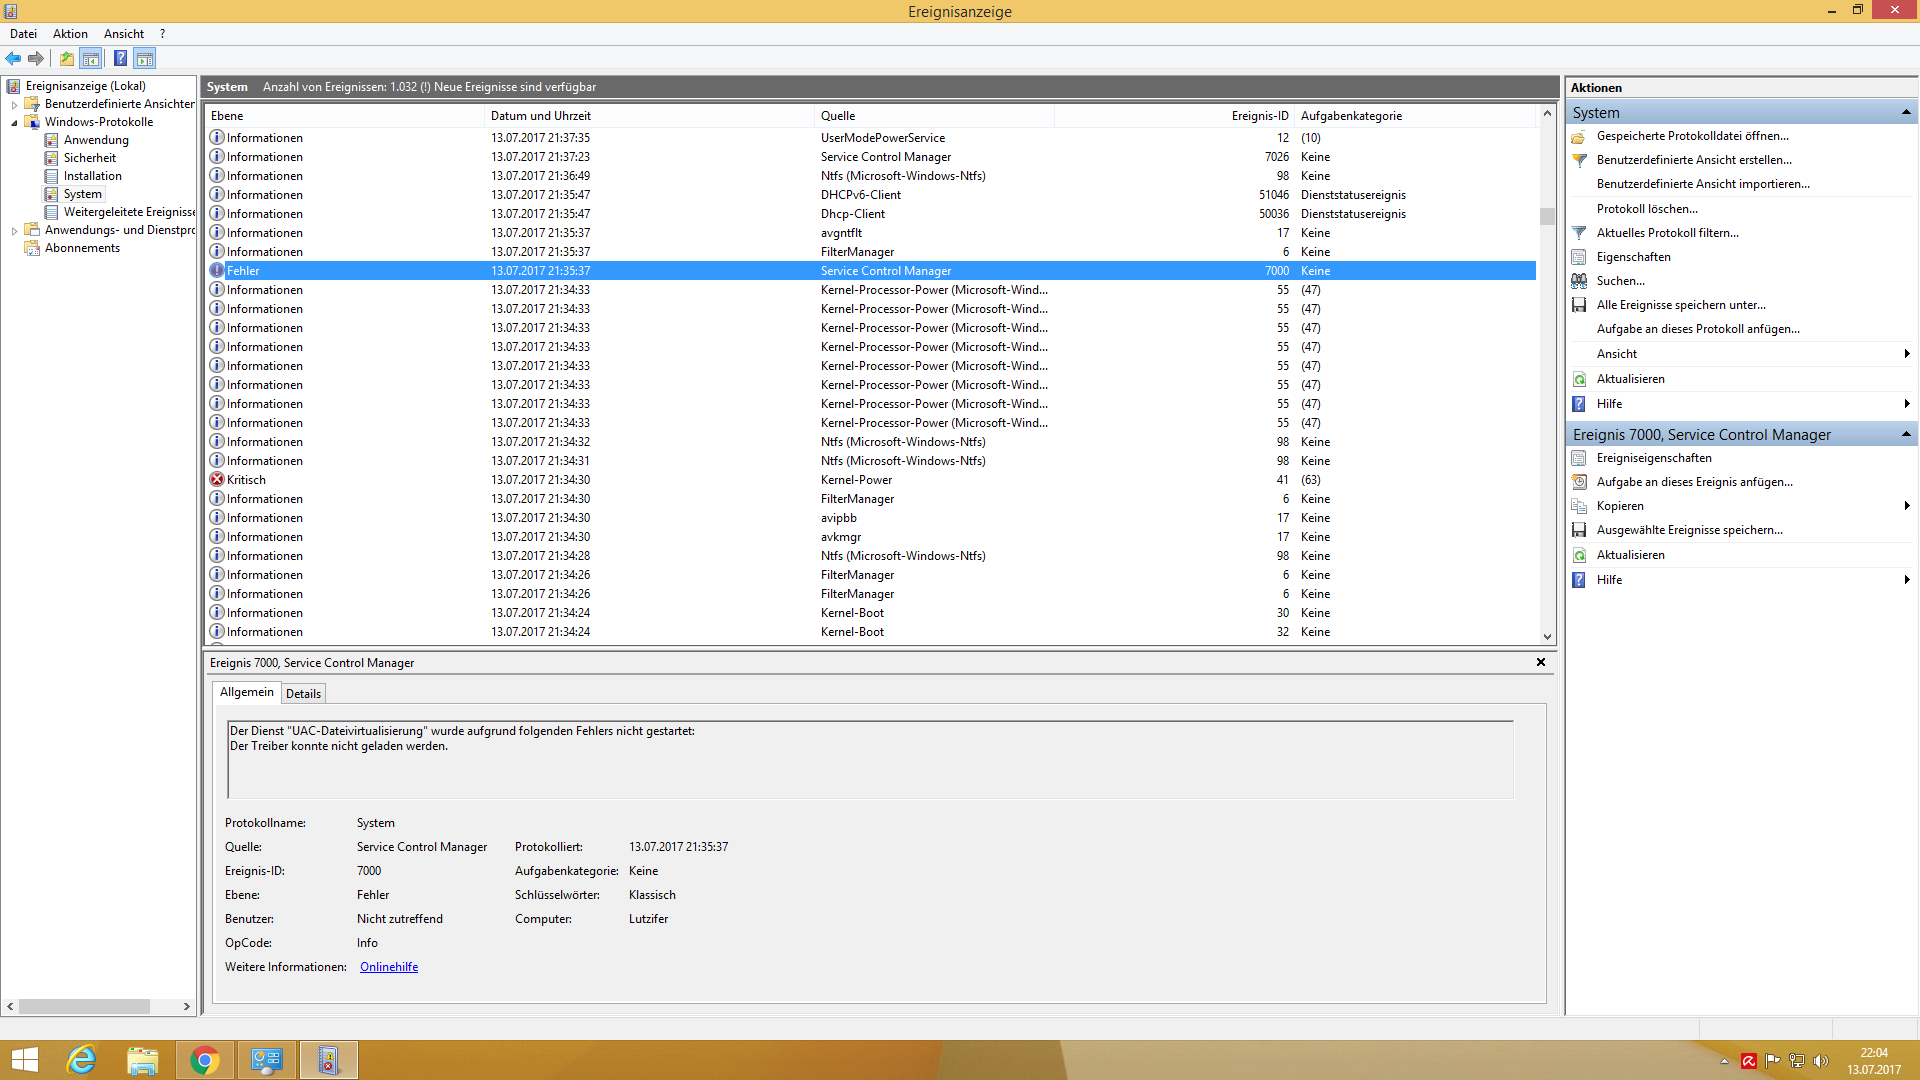
Task: Close the event preview pane
Action: pyautogui.click(x=1540, y=662)
